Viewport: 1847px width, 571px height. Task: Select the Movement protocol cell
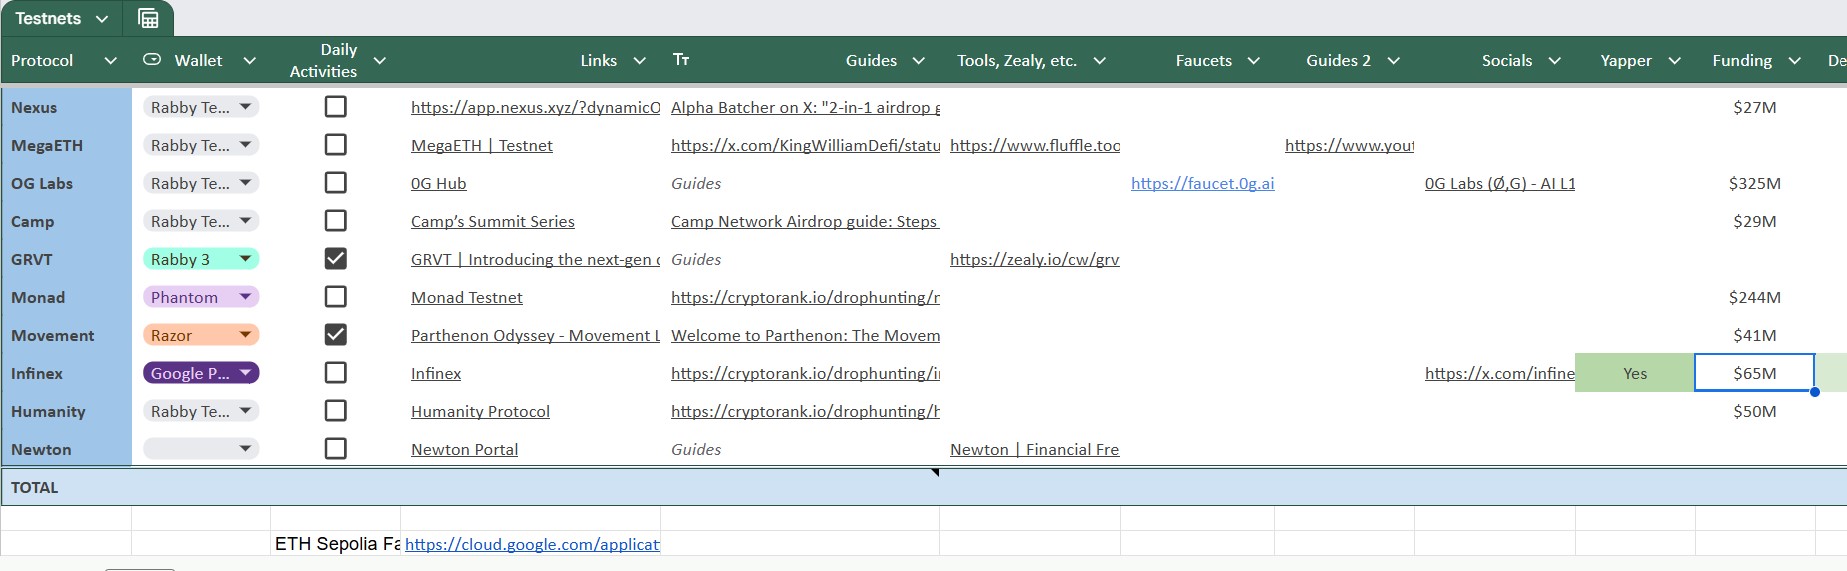tap(66, 335)
